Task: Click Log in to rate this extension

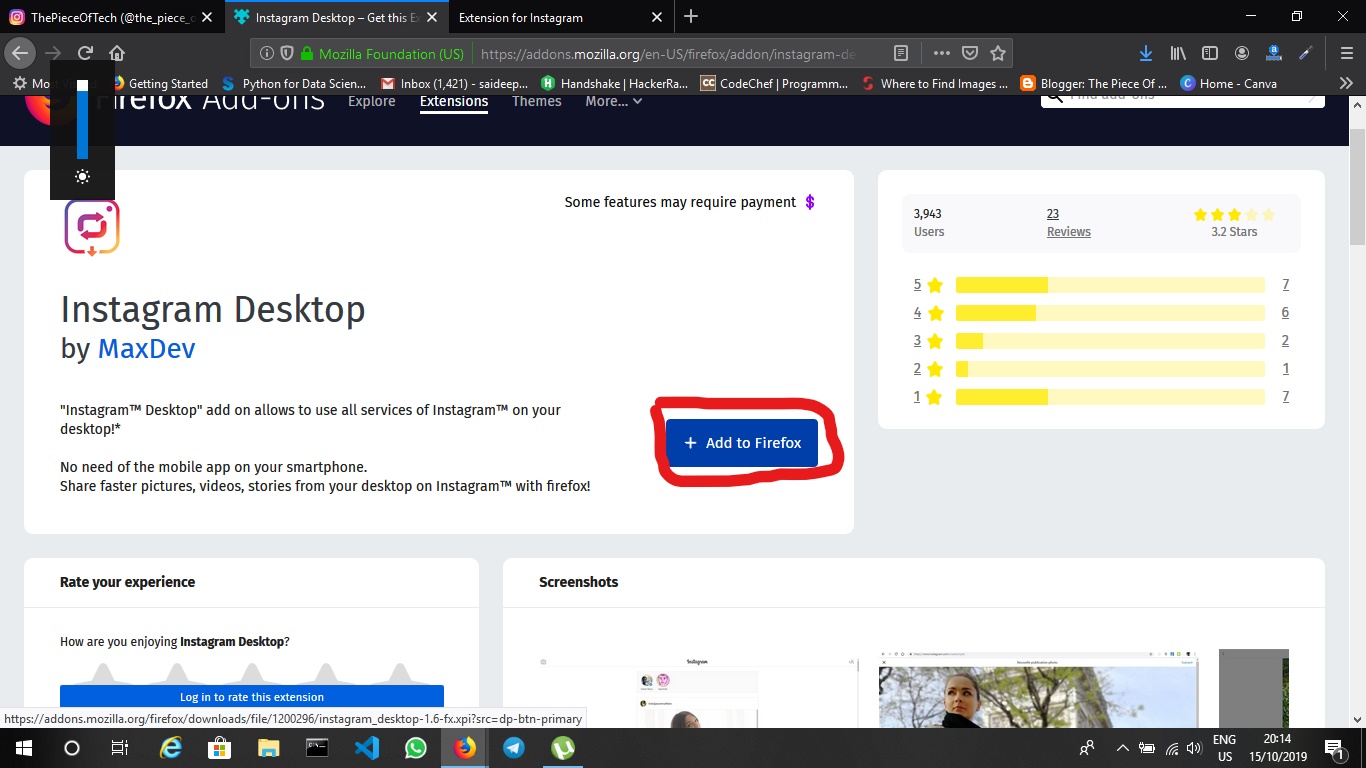Action: (252, 697)
